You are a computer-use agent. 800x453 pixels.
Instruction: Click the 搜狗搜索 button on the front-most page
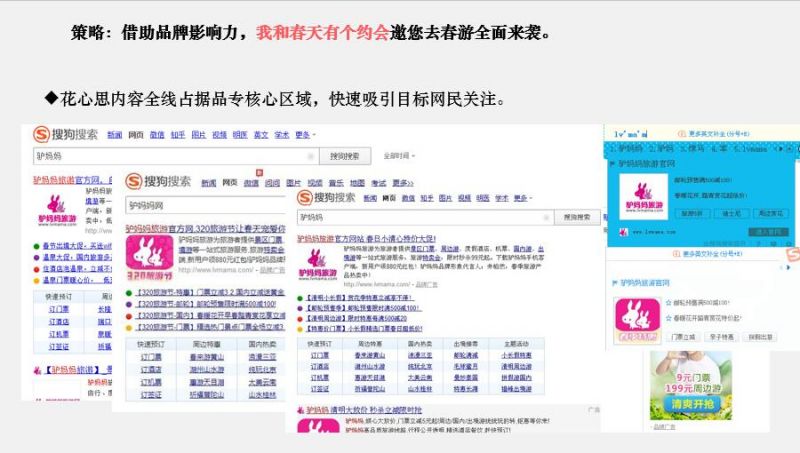point(577,217)
